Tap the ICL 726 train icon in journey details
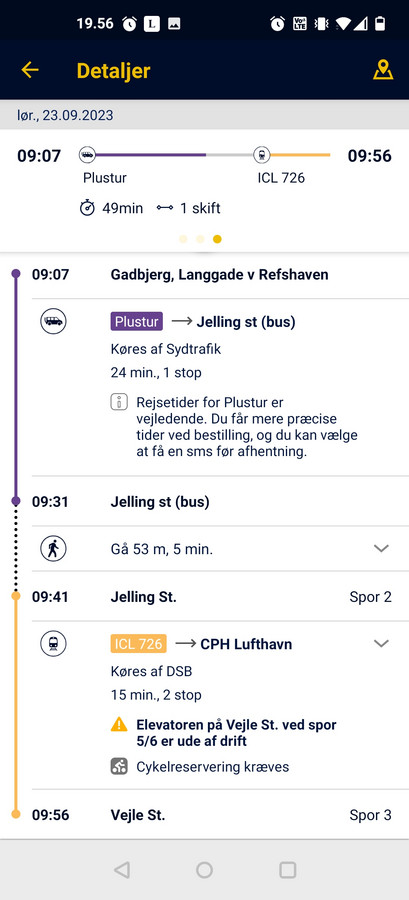 tap(53, 643)
